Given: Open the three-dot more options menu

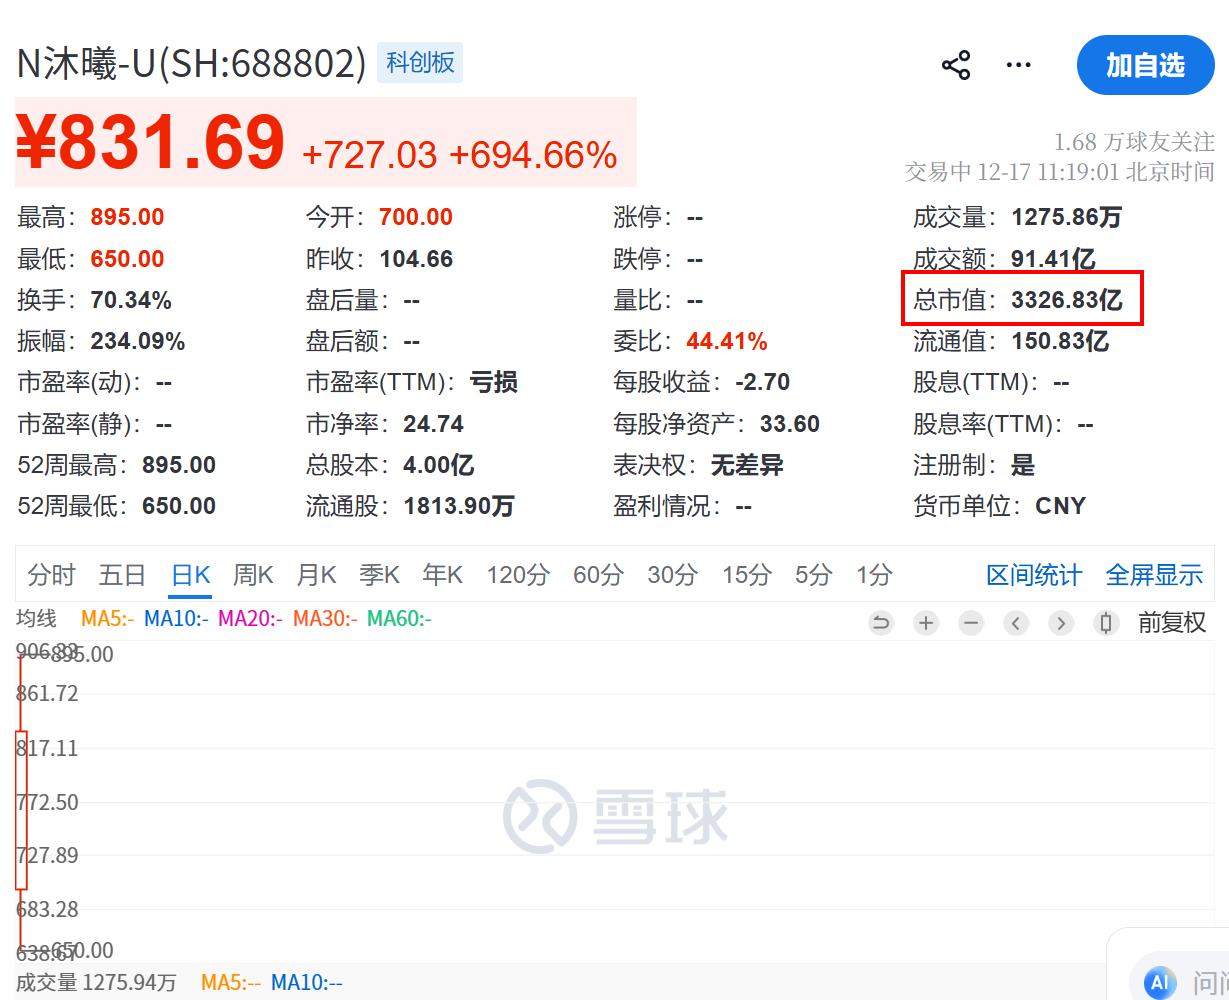Looking at the screenshot, I should (x=1018, y=66).
